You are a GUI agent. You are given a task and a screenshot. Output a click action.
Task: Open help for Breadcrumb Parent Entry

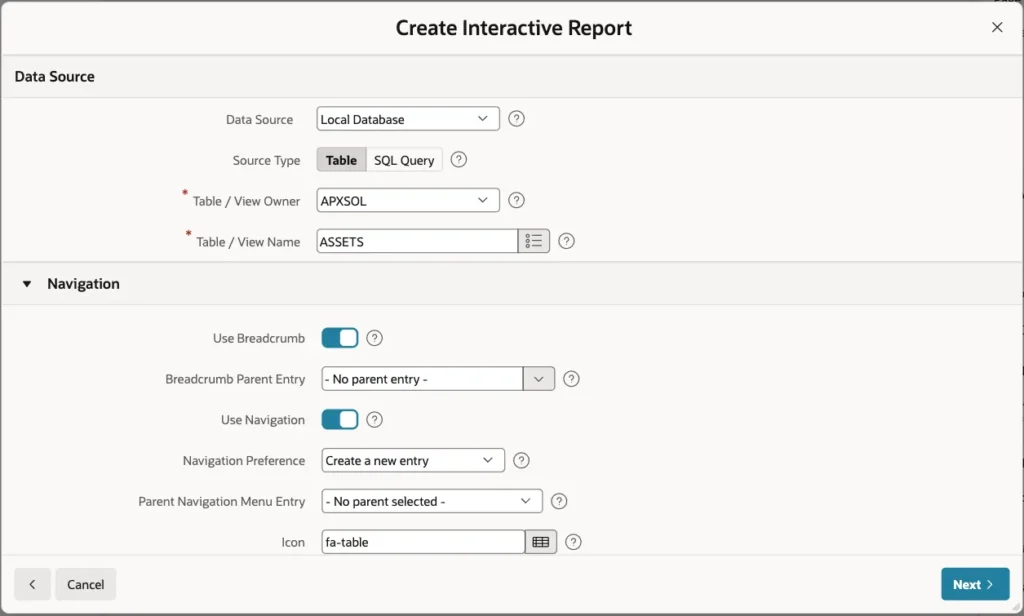(571, 379)
